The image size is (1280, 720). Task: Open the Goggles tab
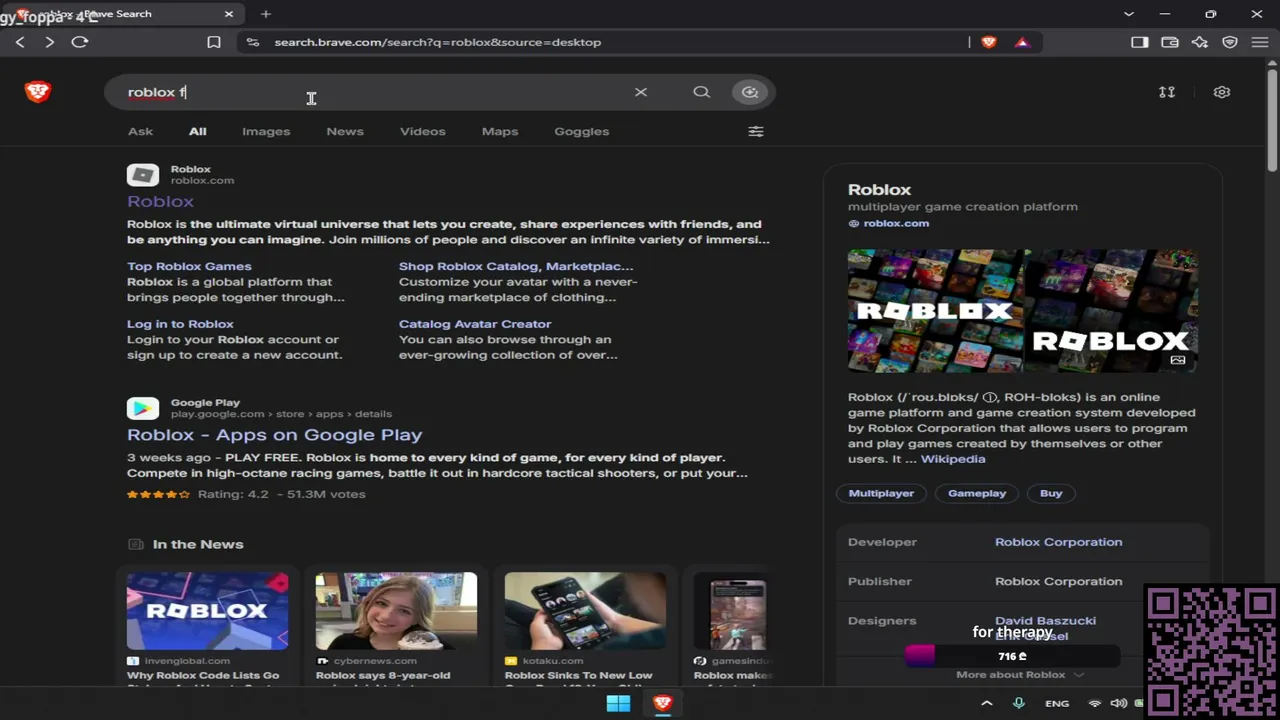pos(582,131)
